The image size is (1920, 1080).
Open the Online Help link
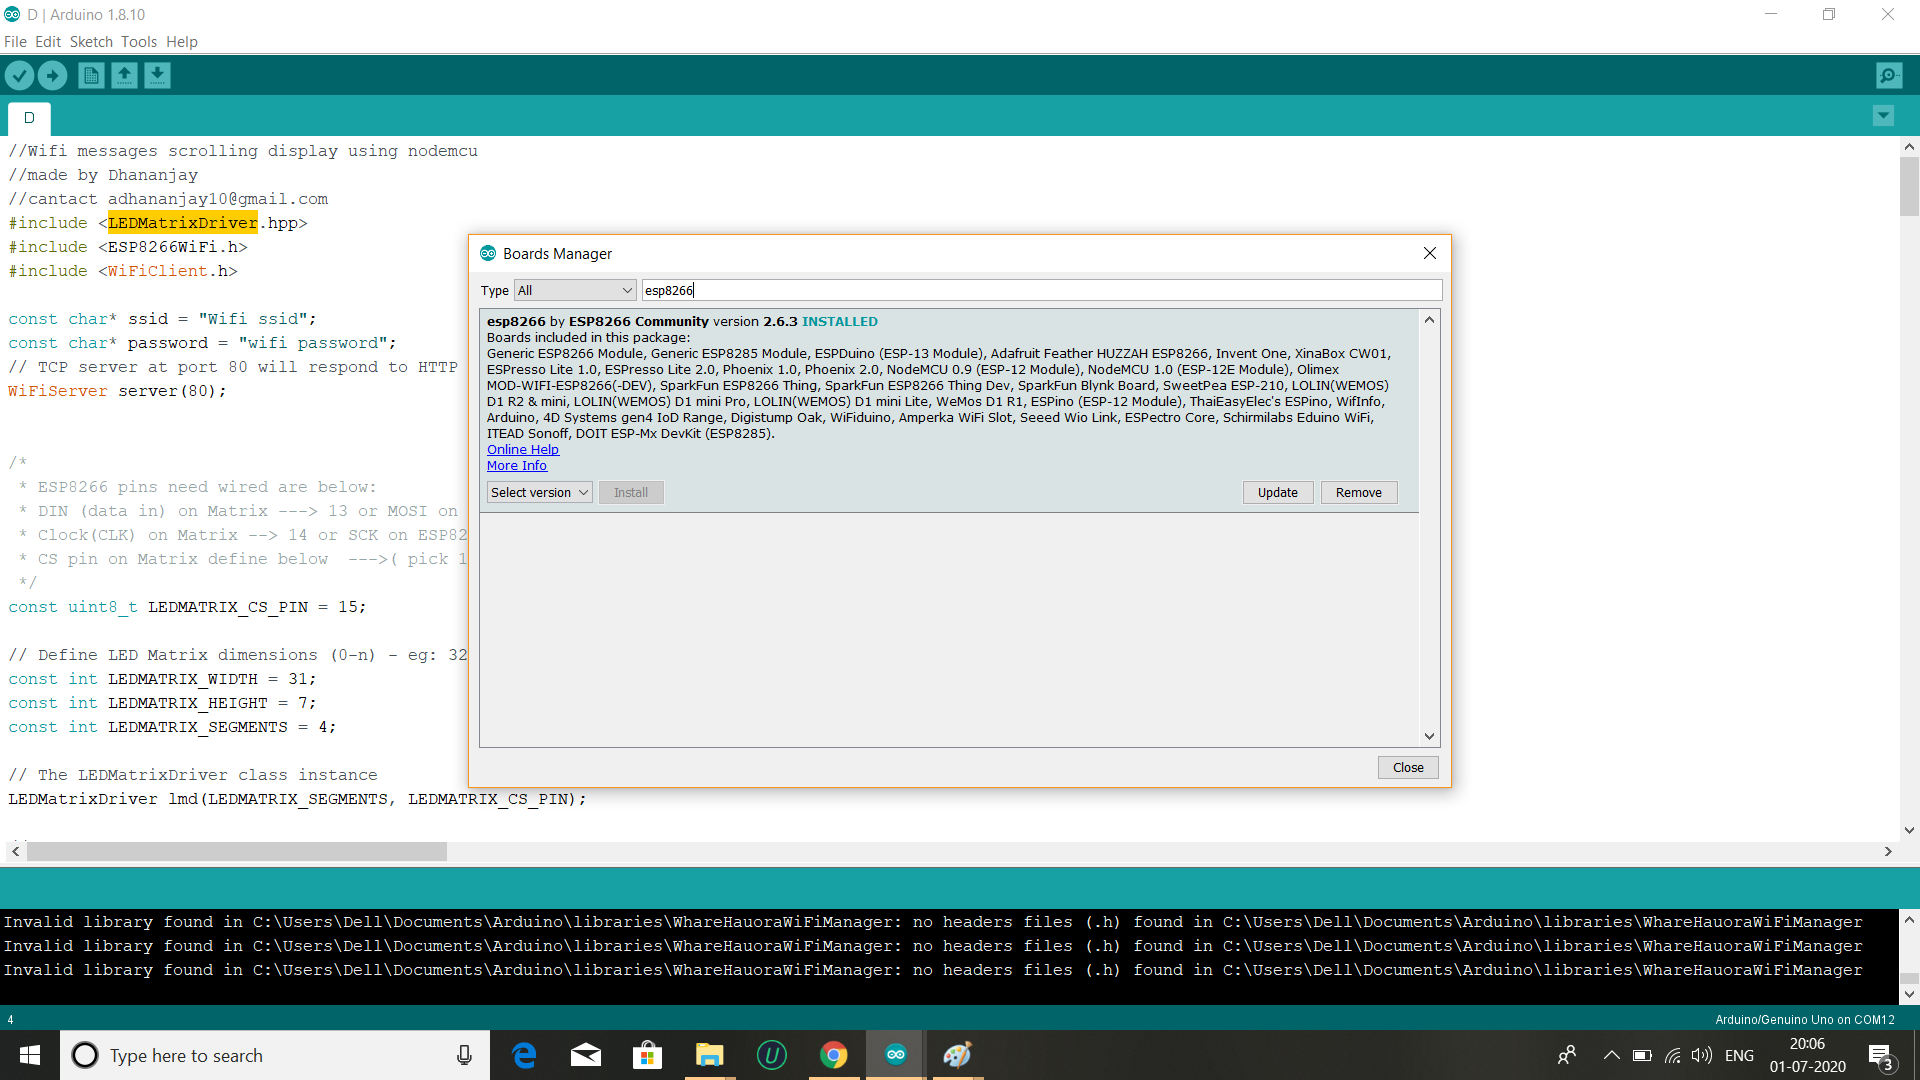pyautogui.click(x=522, y=450)
